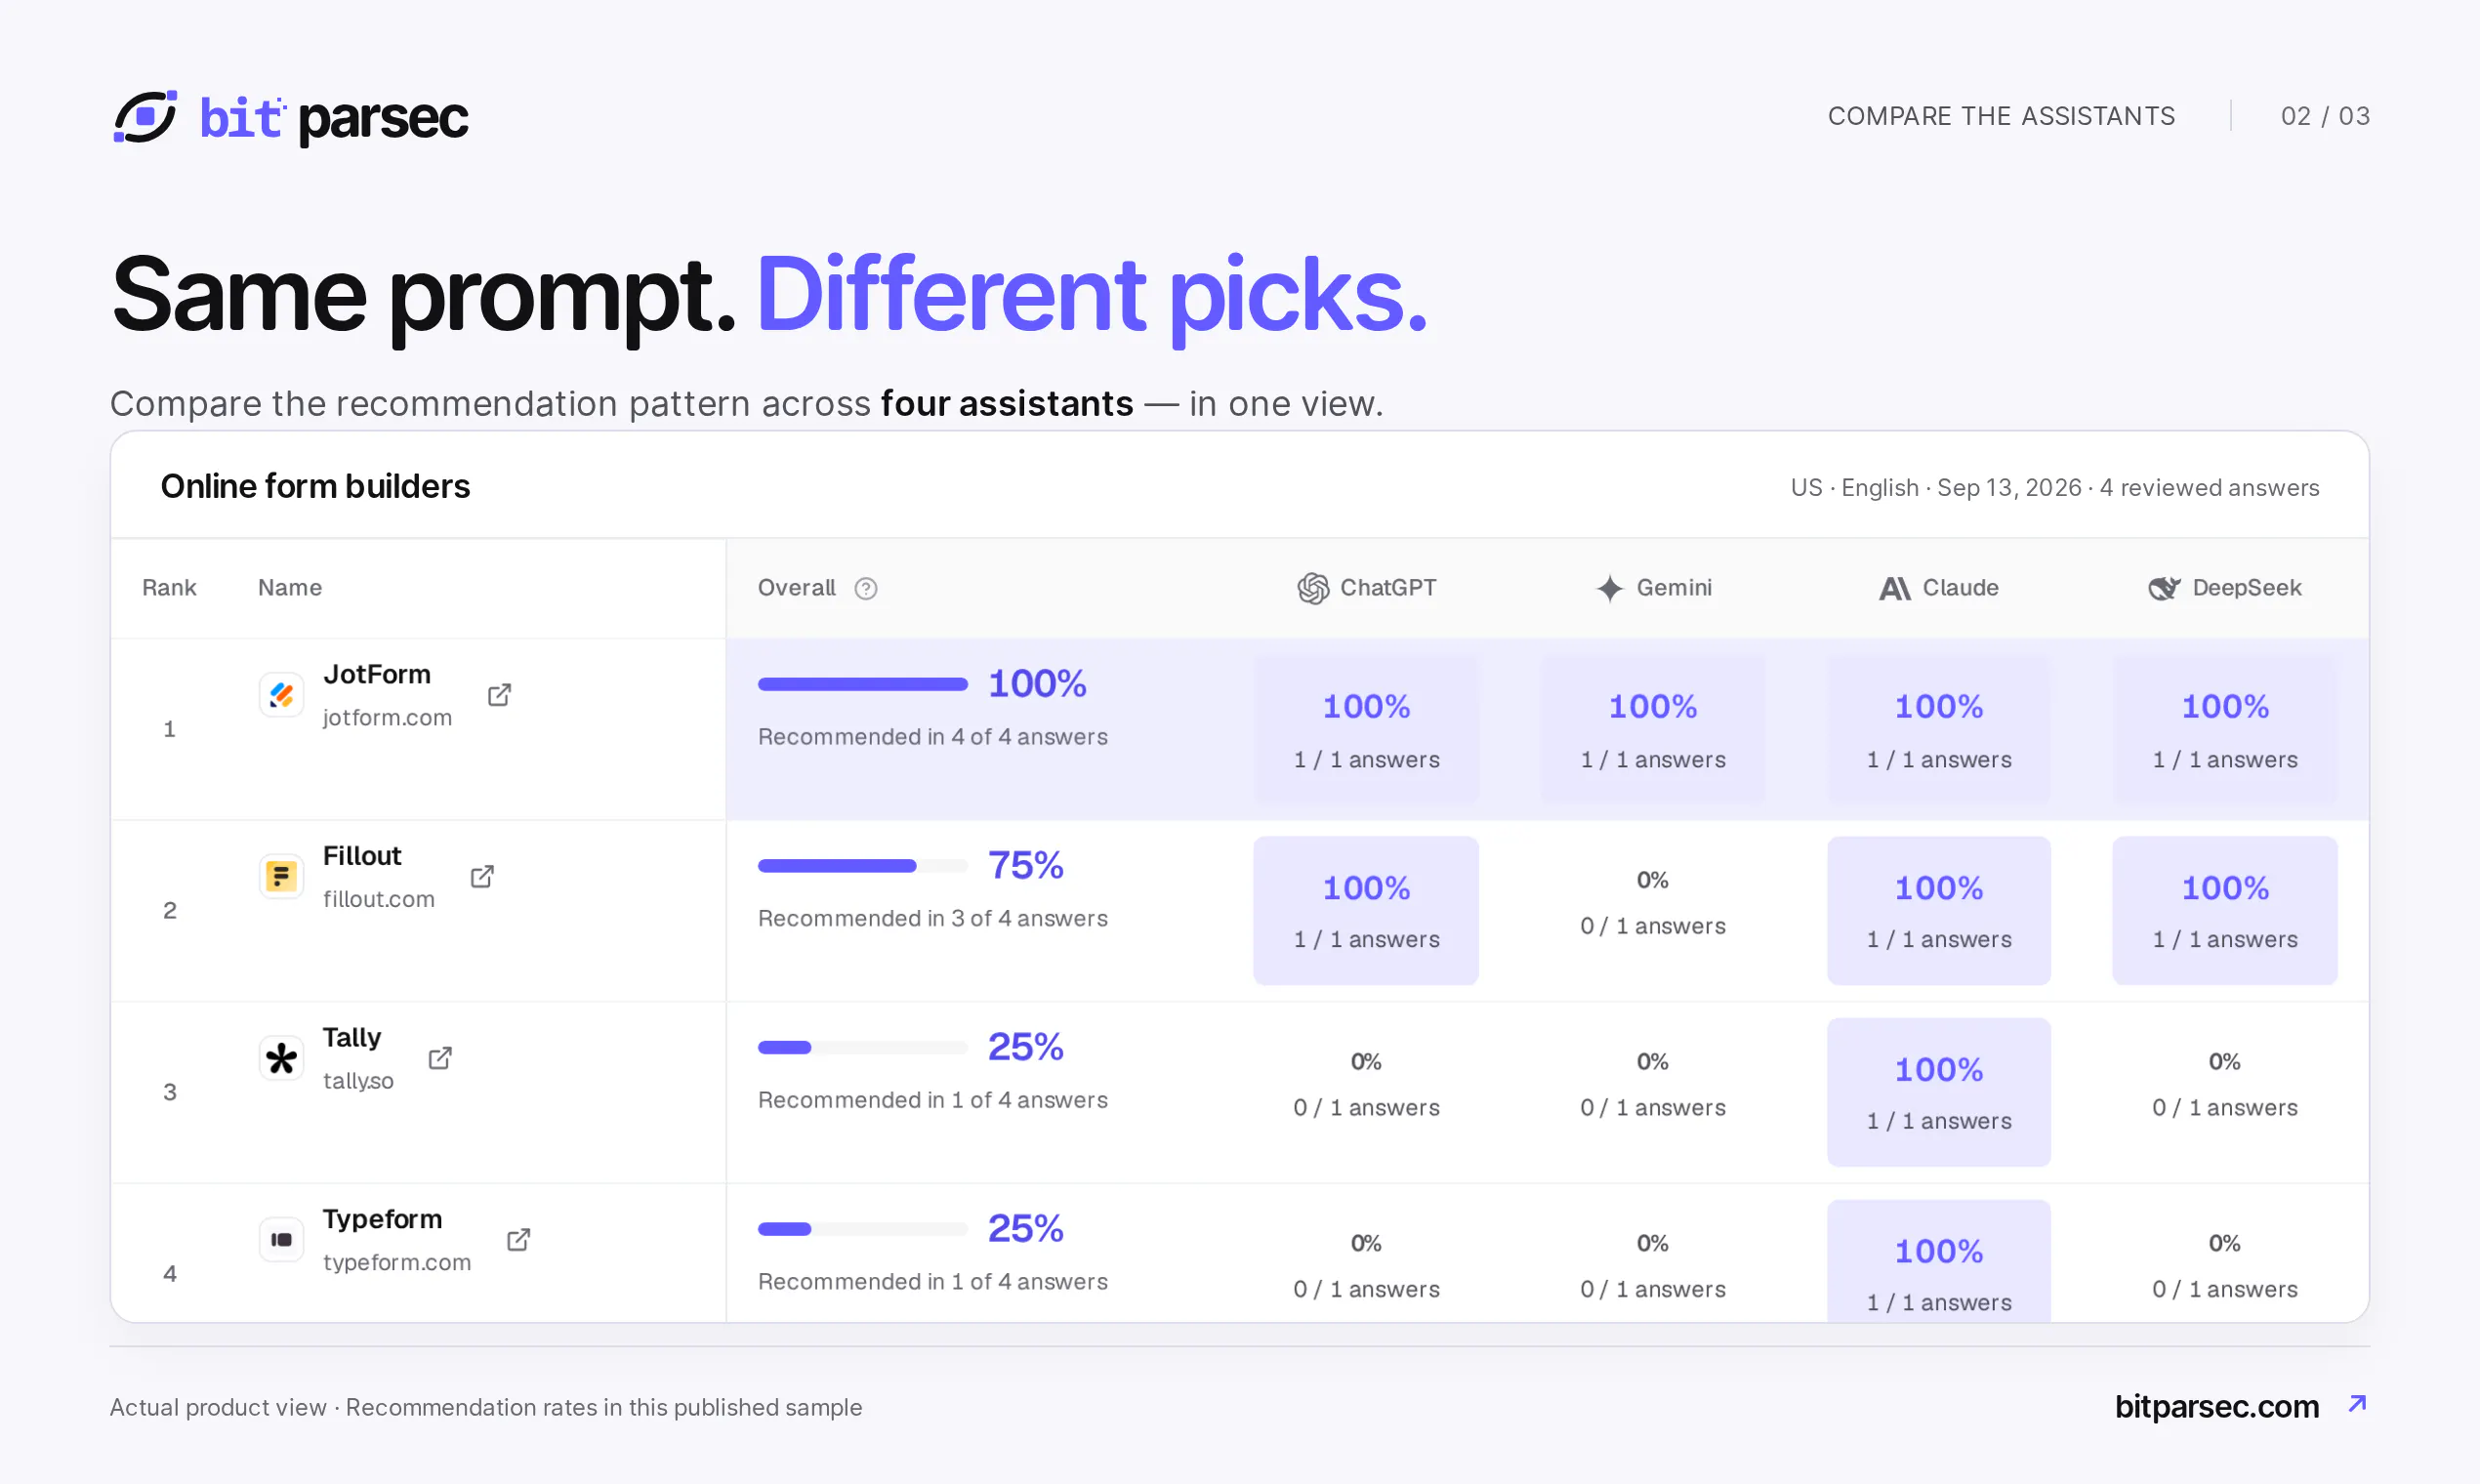Open Fillout external link icon
This screenshot has width=2480, height=1484.
click(482, 877)
